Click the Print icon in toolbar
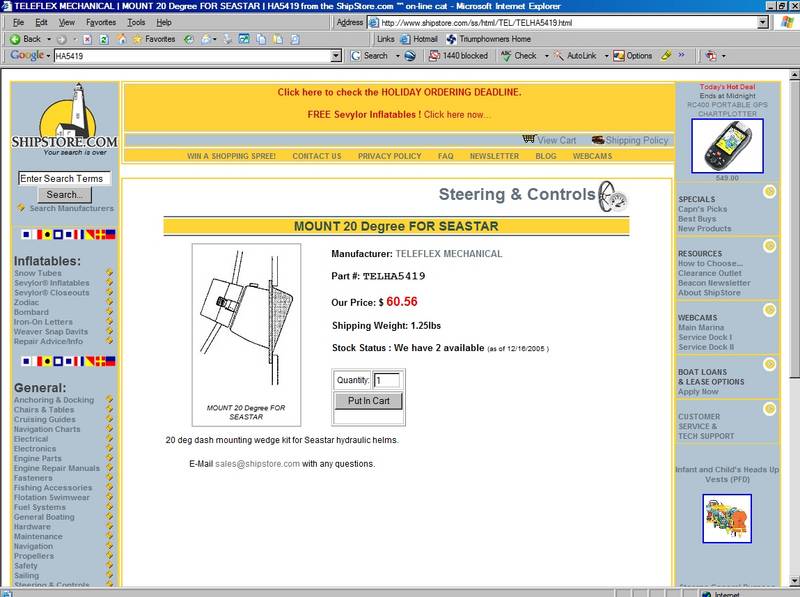This screenshot has height=597, width=800. (x=228, y=39)
